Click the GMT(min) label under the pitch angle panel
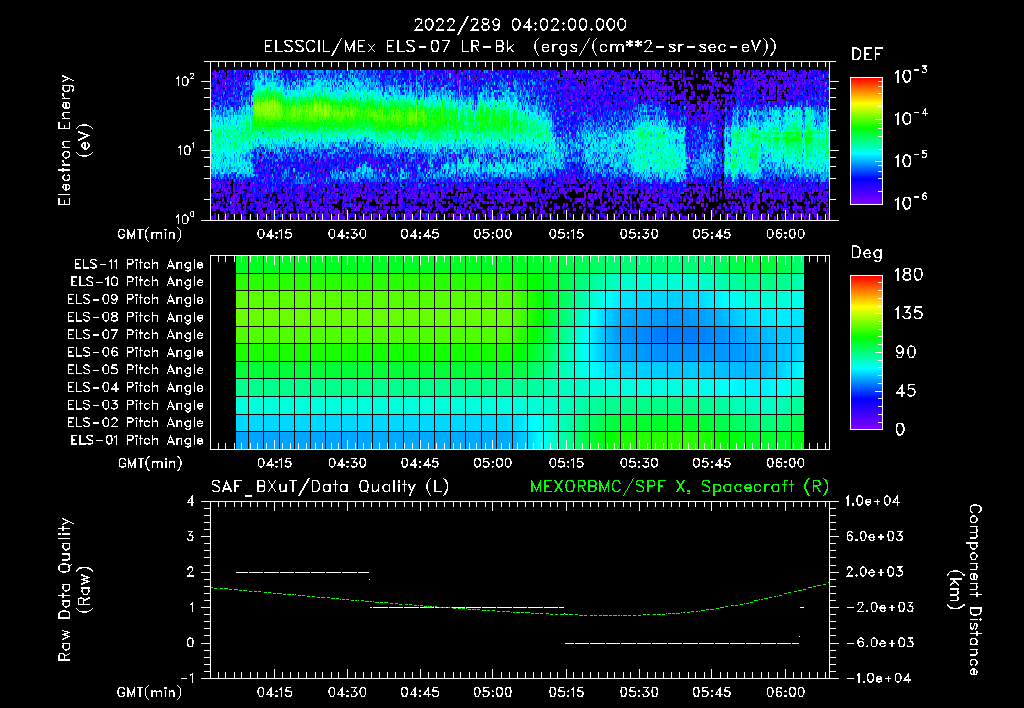This screenshot has width=1024, height=708. tap(150, 464)
